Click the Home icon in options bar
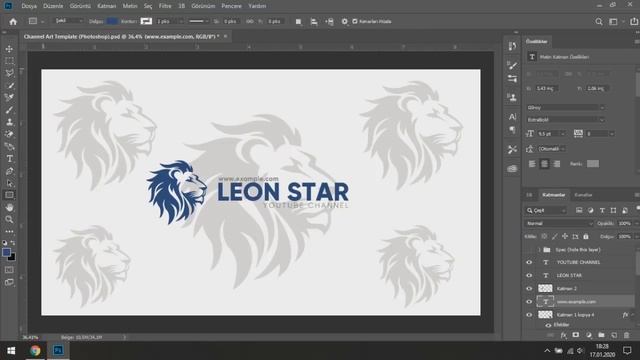The height and width of the screenshot is (360, 640). tap(13, 21)
